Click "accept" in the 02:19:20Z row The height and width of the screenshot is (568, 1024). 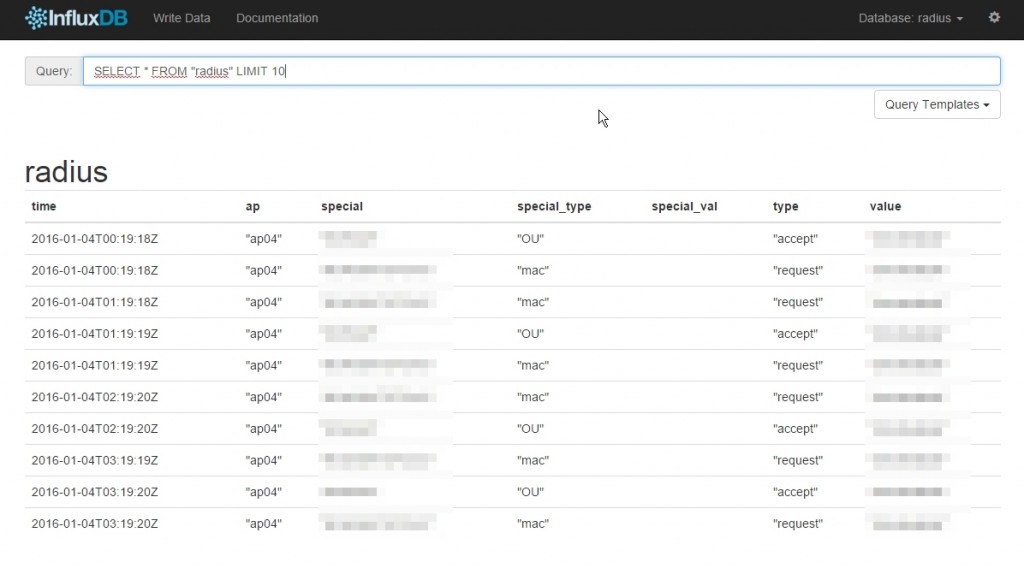[x=795, y=429]
